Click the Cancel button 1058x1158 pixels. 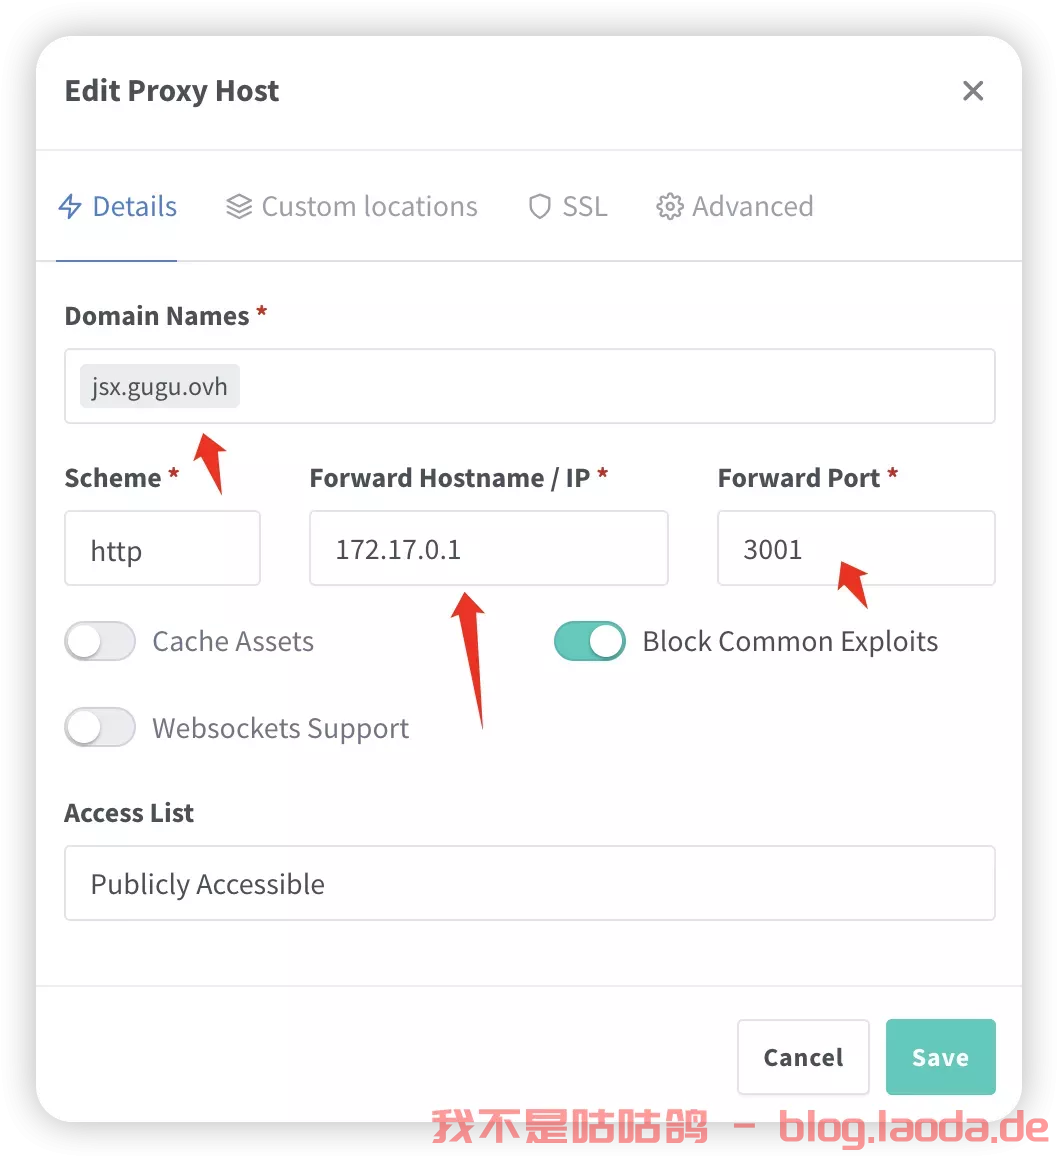[803, 1057]
